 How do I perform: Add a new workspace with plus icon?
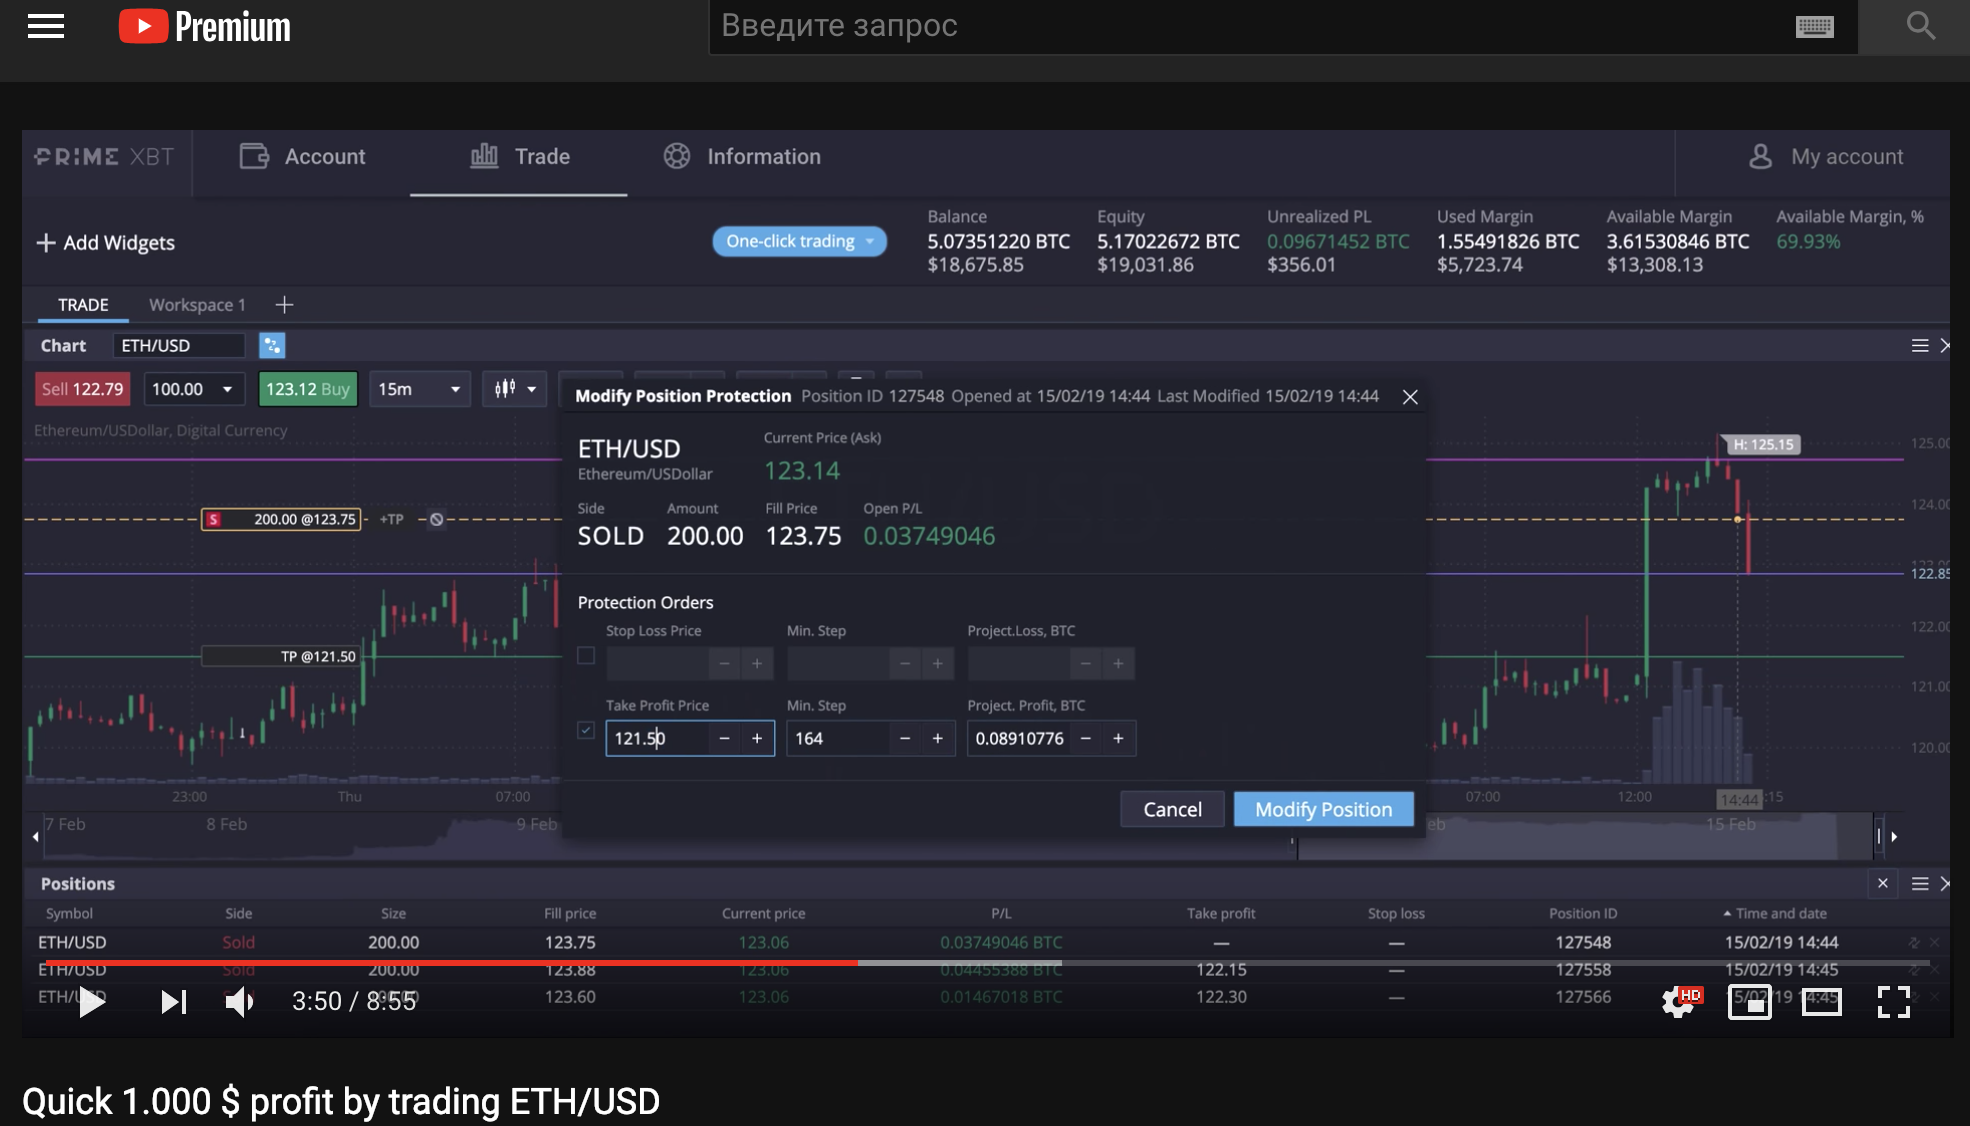coord(284,305)
